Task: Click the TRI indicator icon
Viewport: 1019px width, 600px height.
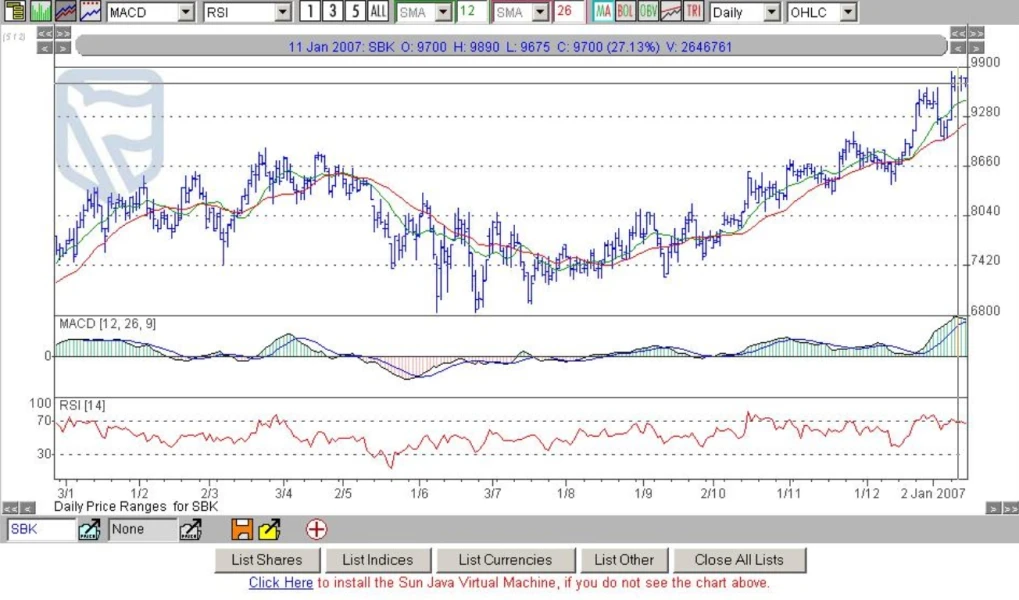Action: 693,12
